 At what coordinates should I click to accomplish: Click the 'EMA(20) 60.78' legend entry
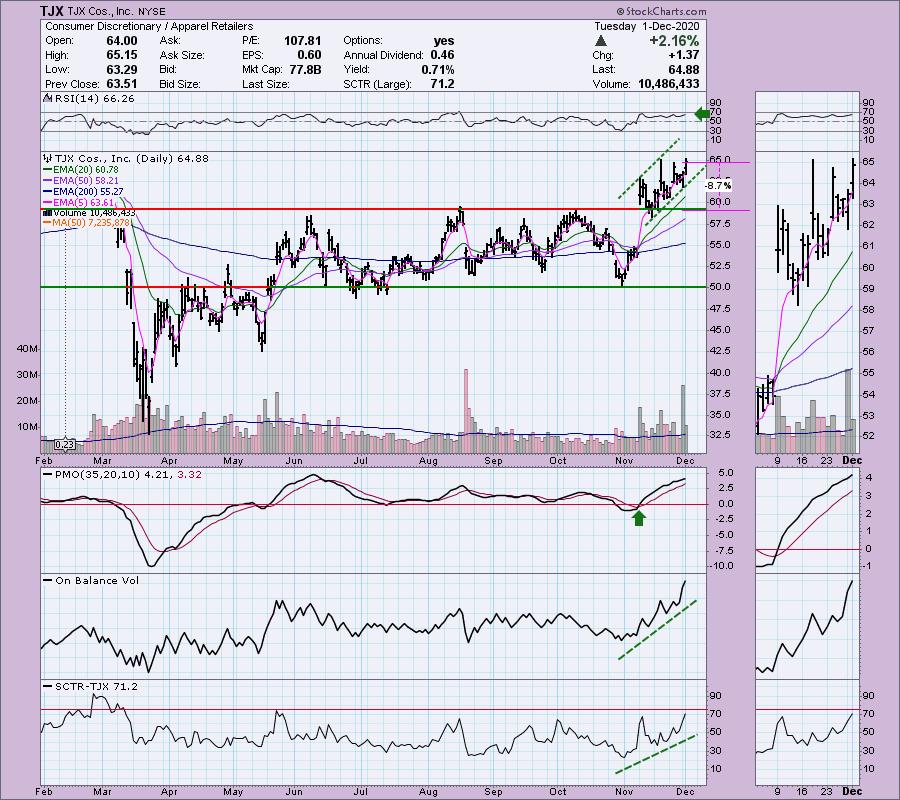click(x=86, y=170)
